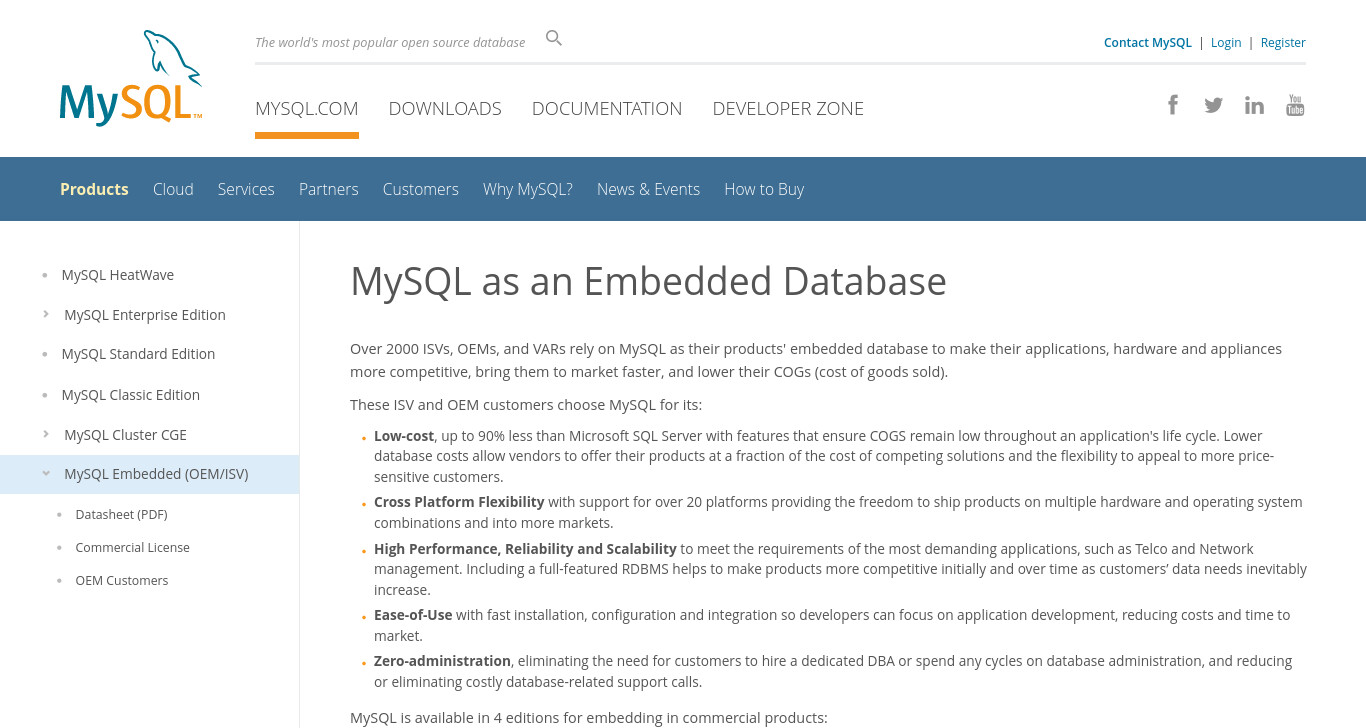Go to How to Buy
Viewport: 1366px width, 728px height.
click(764, 189)
